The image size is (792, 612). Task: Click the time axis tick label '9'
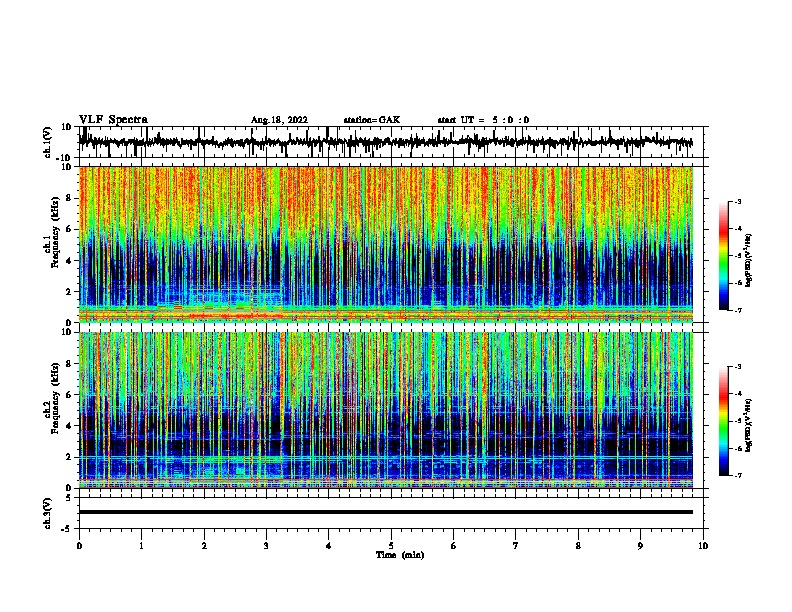(x=640, y=546)
